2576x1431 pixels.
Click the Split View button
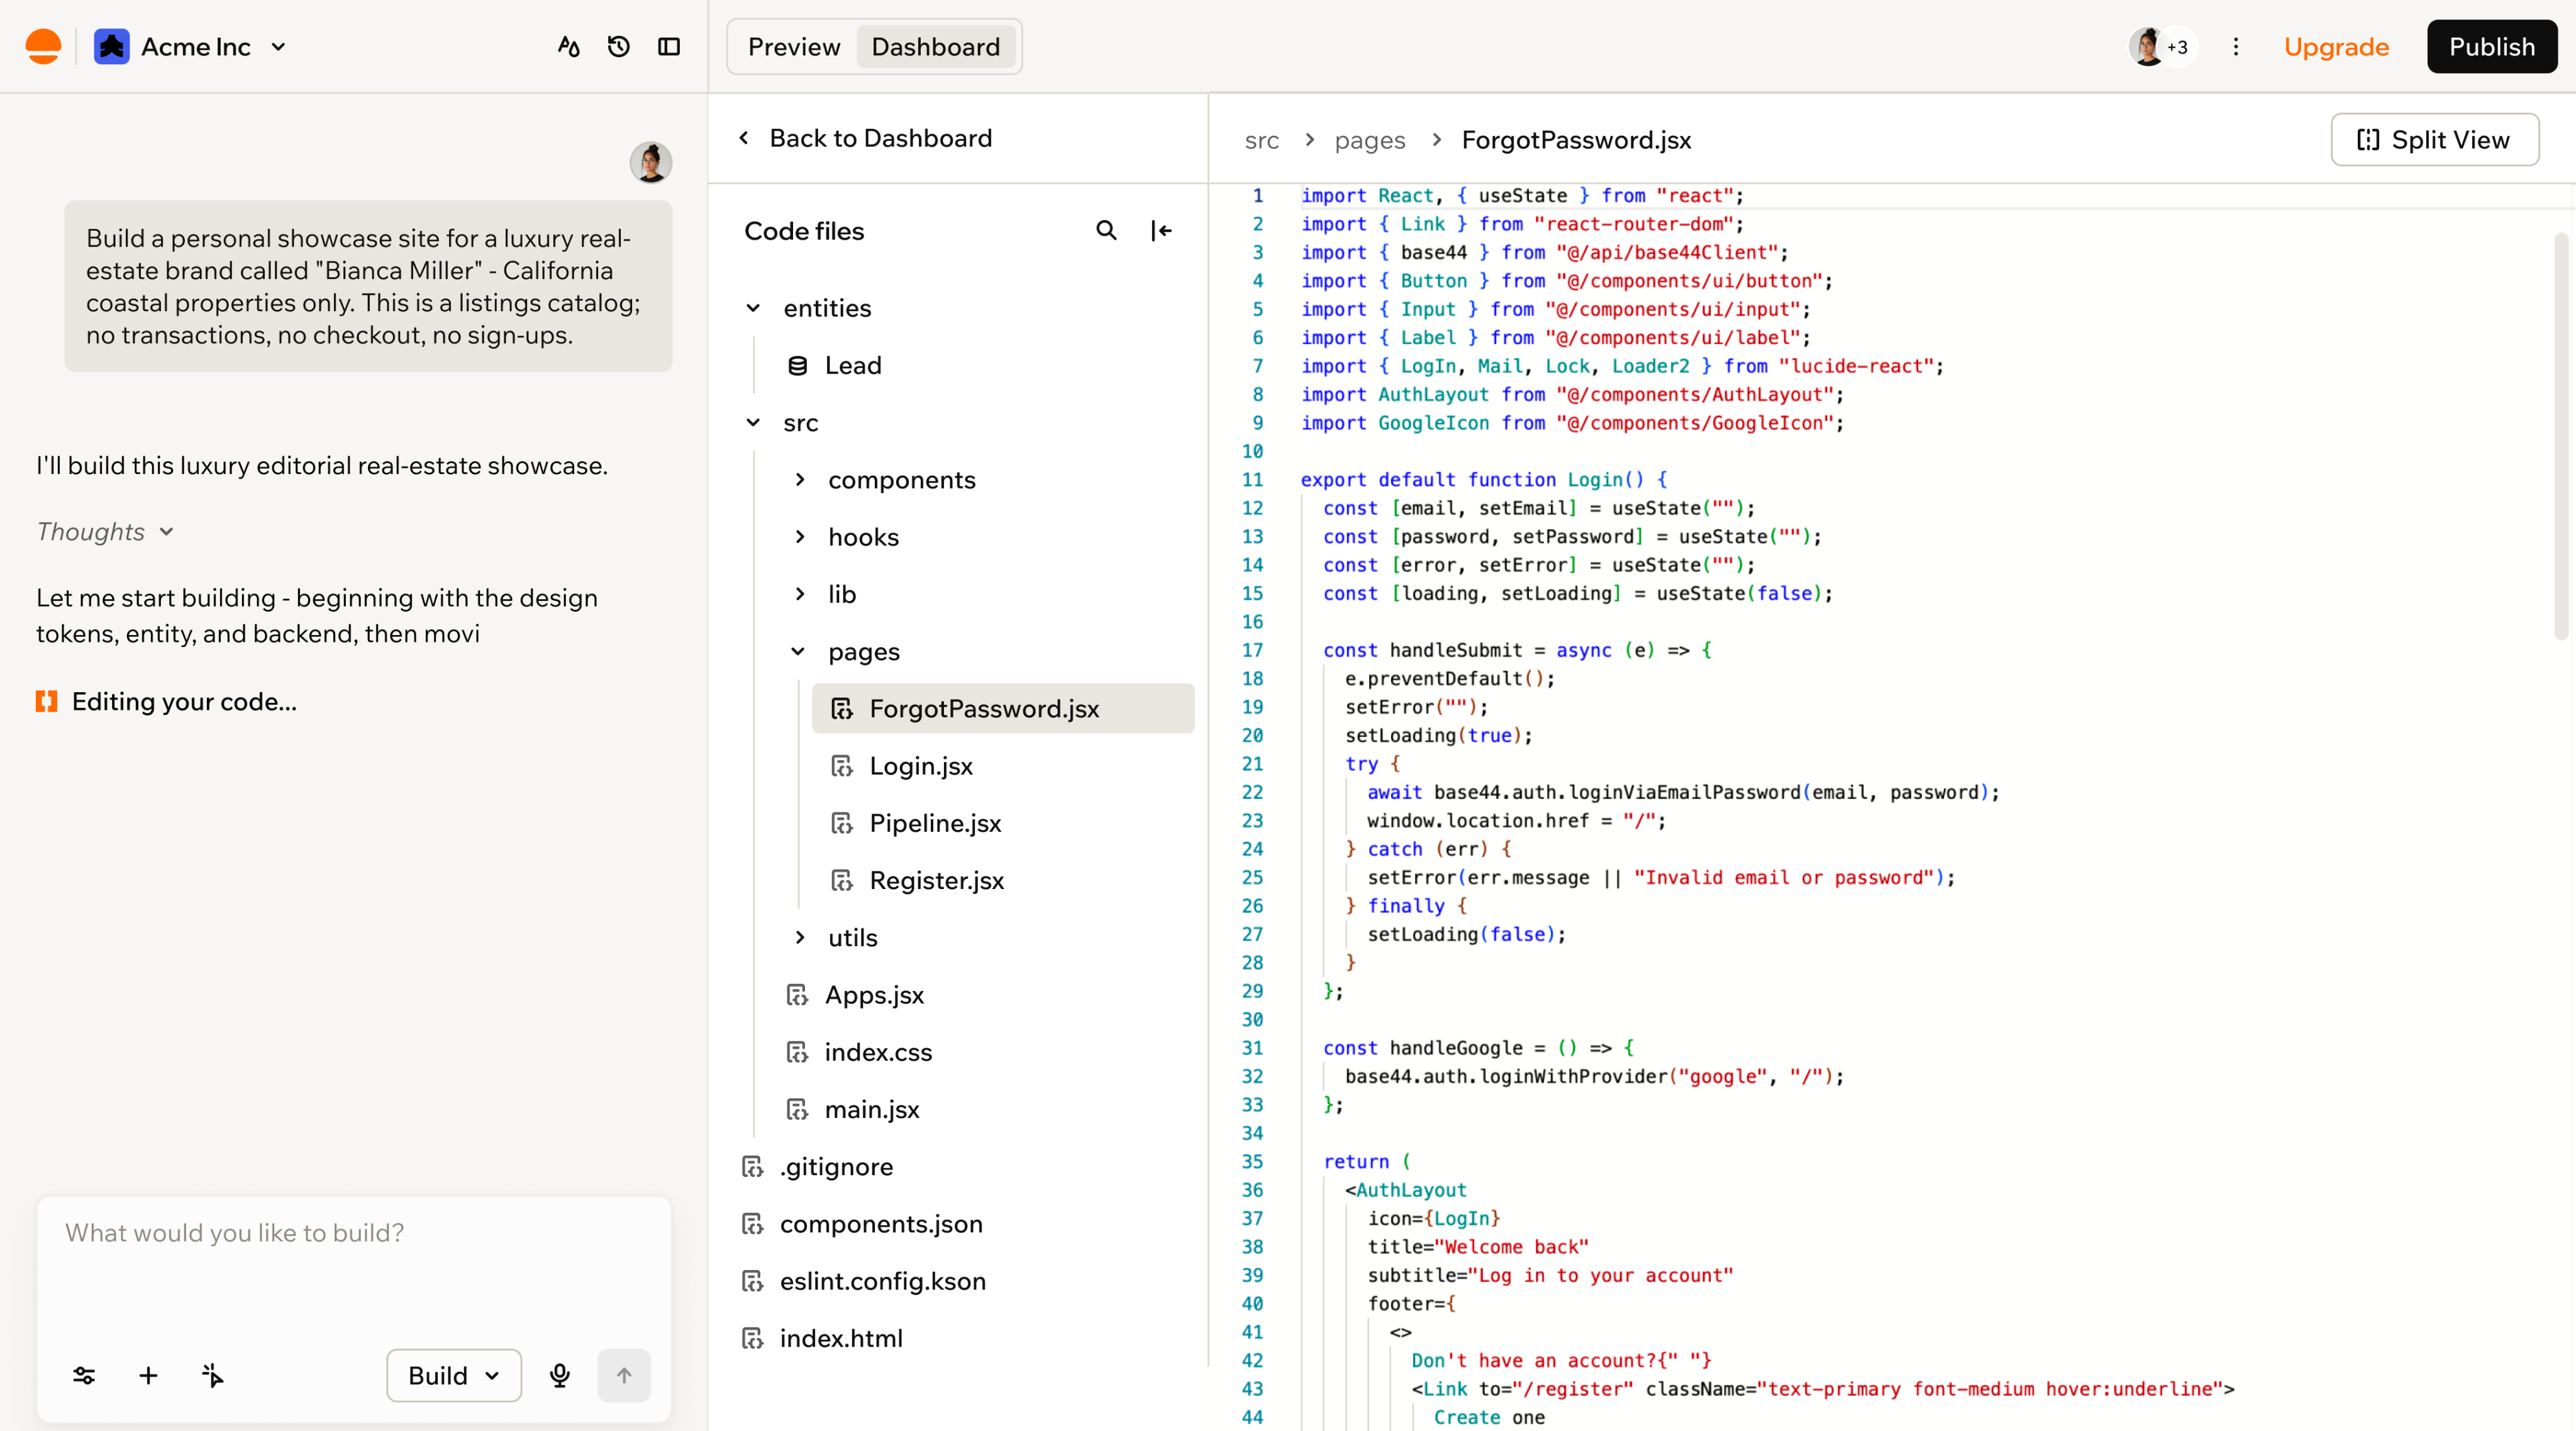2434,140
